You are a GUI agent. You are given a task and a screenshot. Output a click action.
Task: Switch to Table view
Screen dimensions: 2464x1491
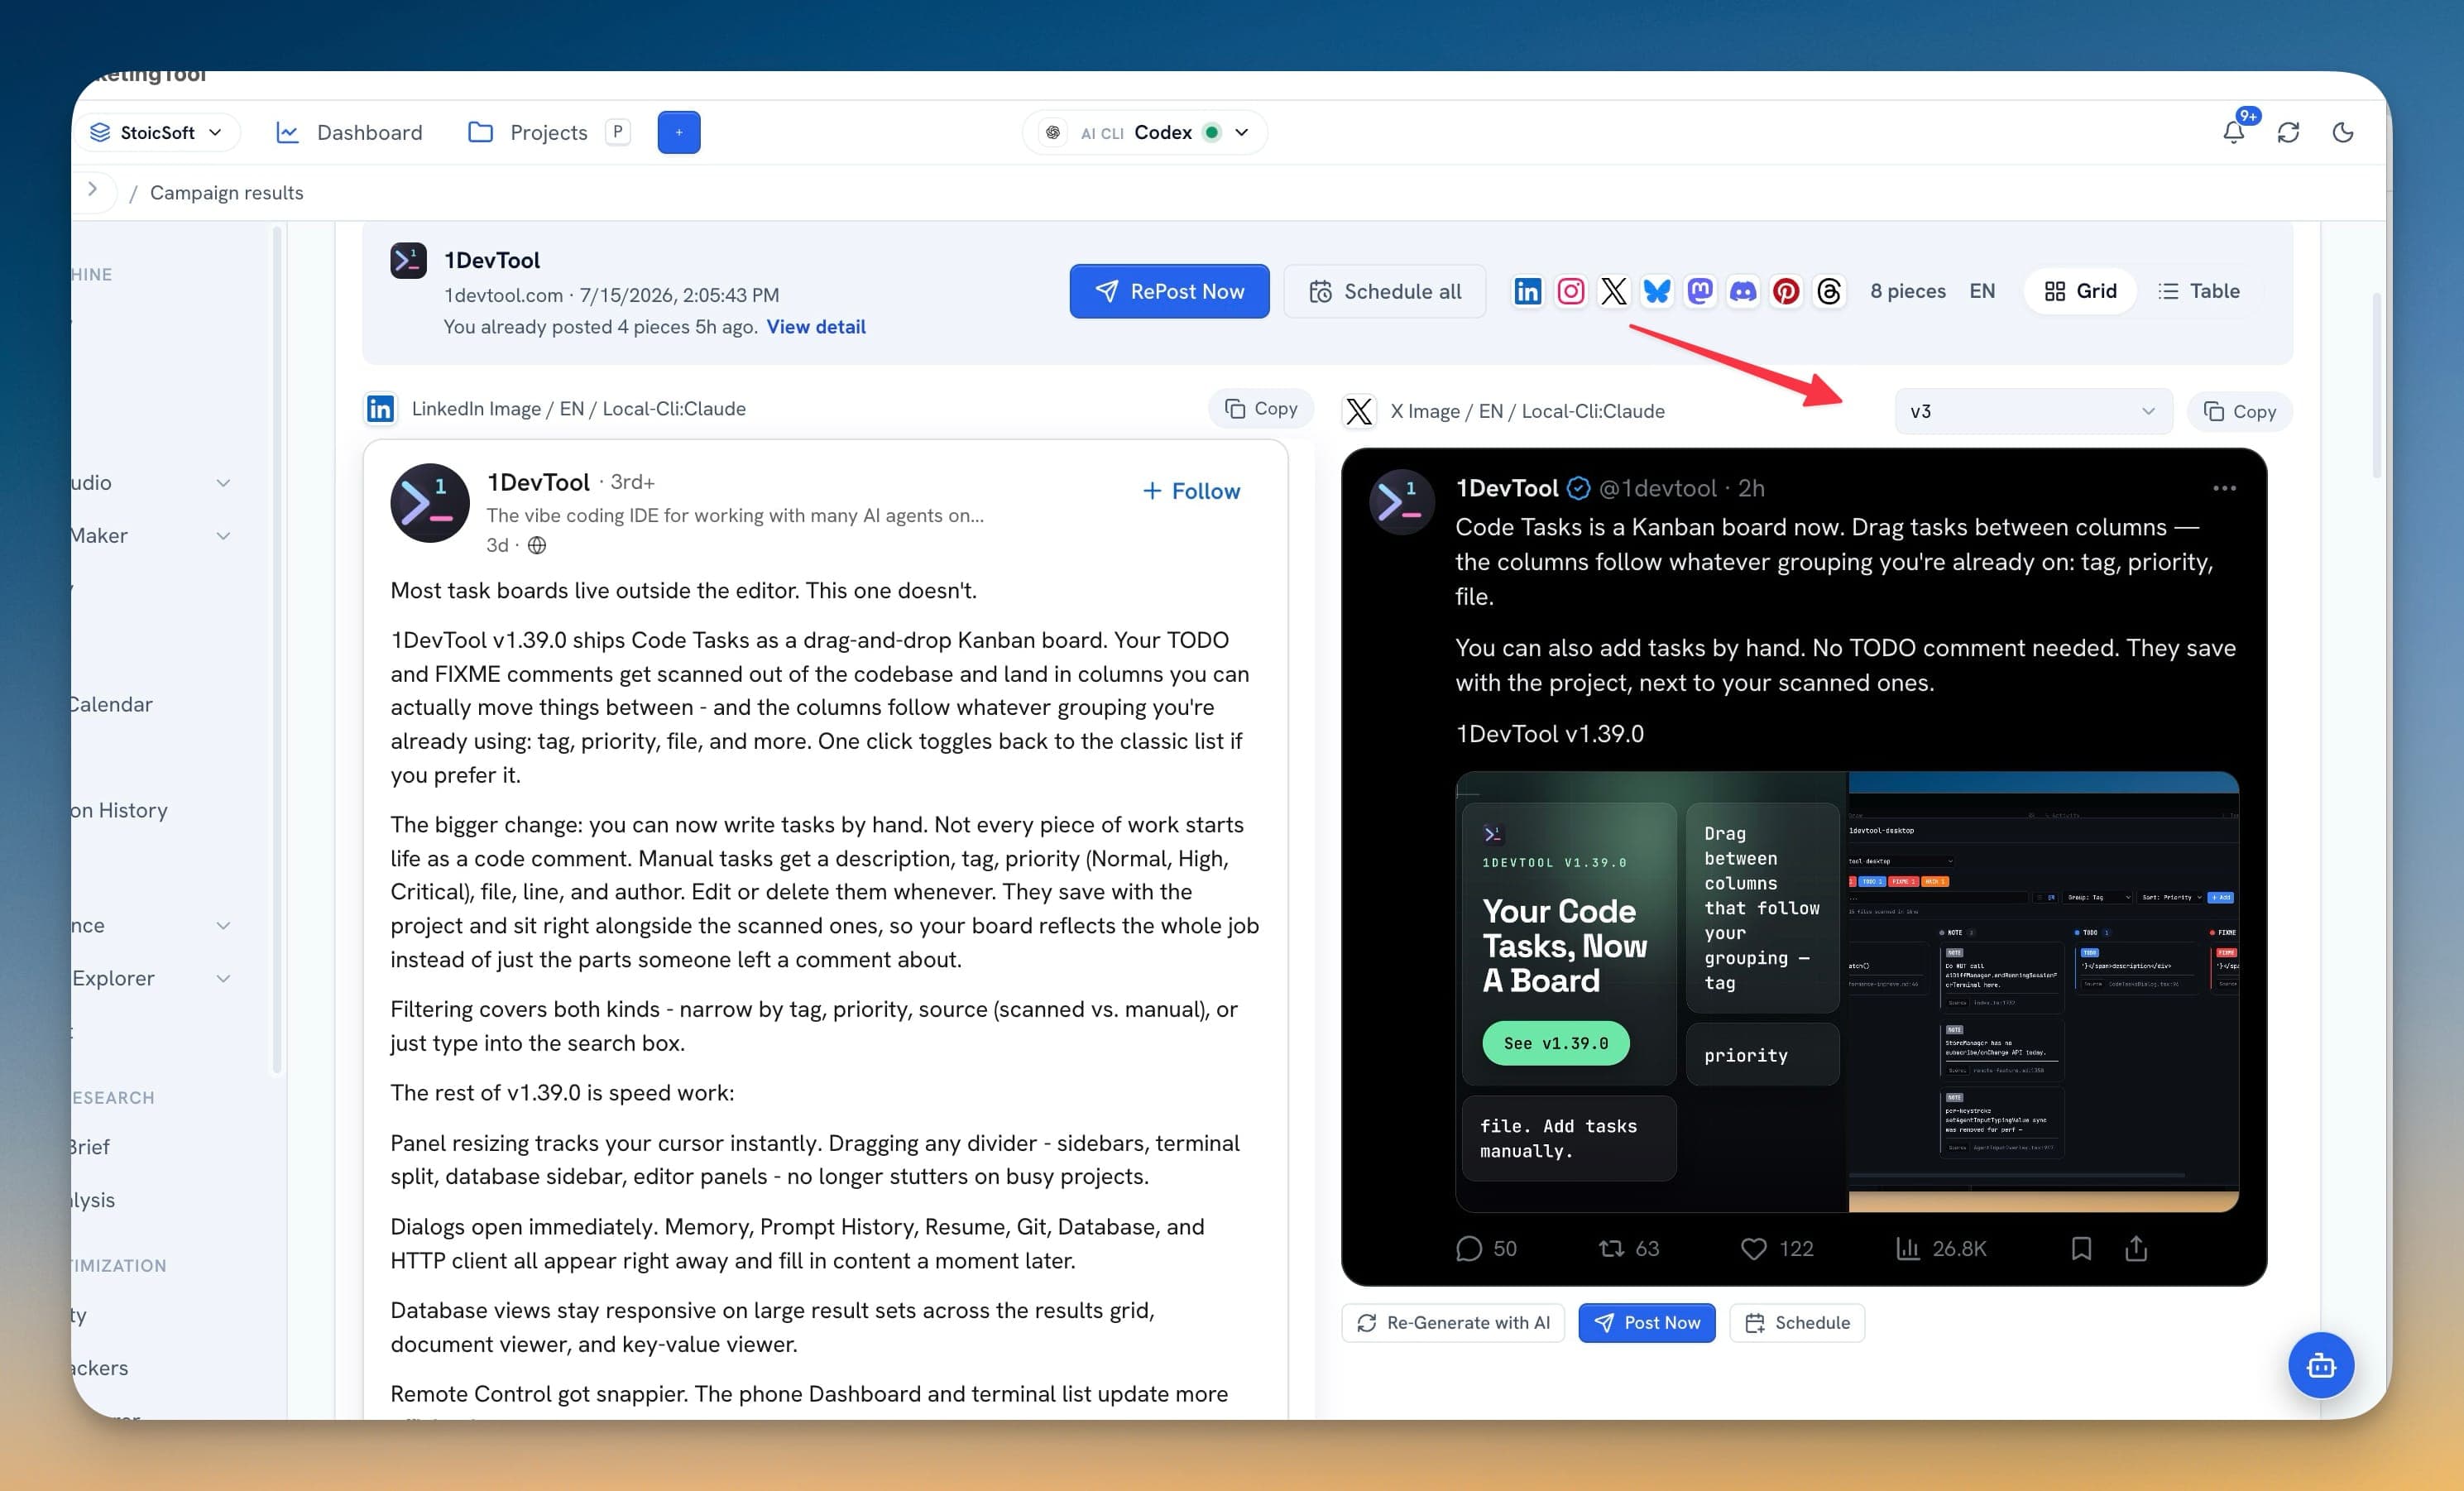[x=2199, y=291]
